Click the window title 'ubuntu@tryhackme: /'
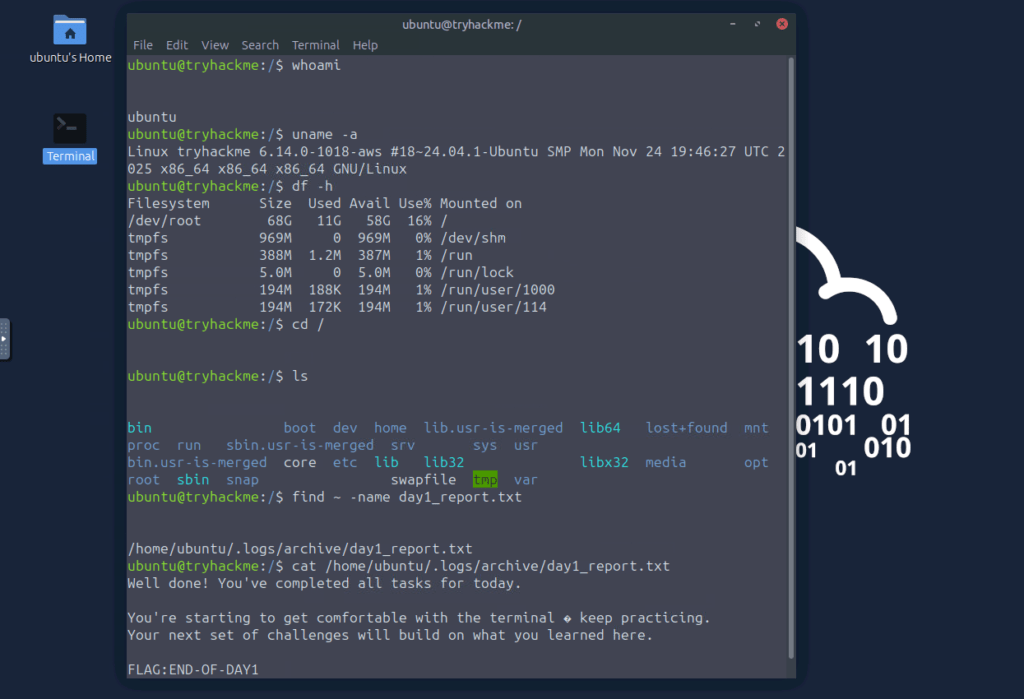The width and height of the screenshot is (1024, 699). 461,23
